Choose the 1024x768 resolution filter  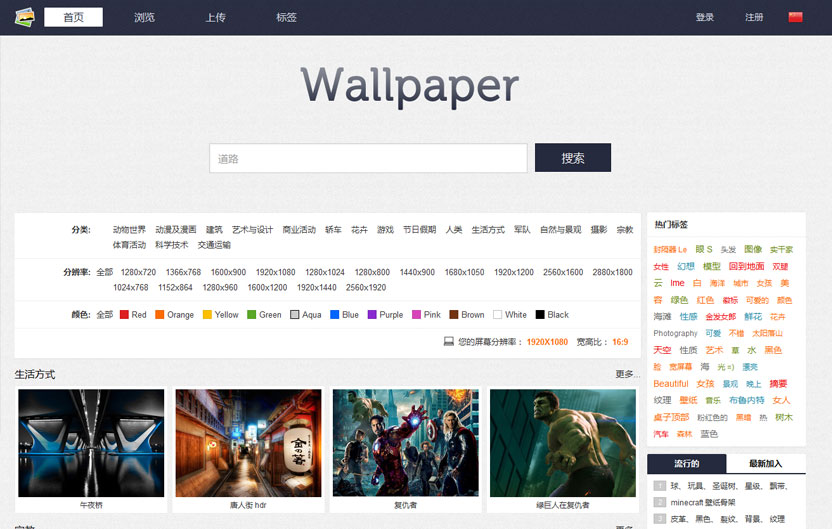pos(131,288)
